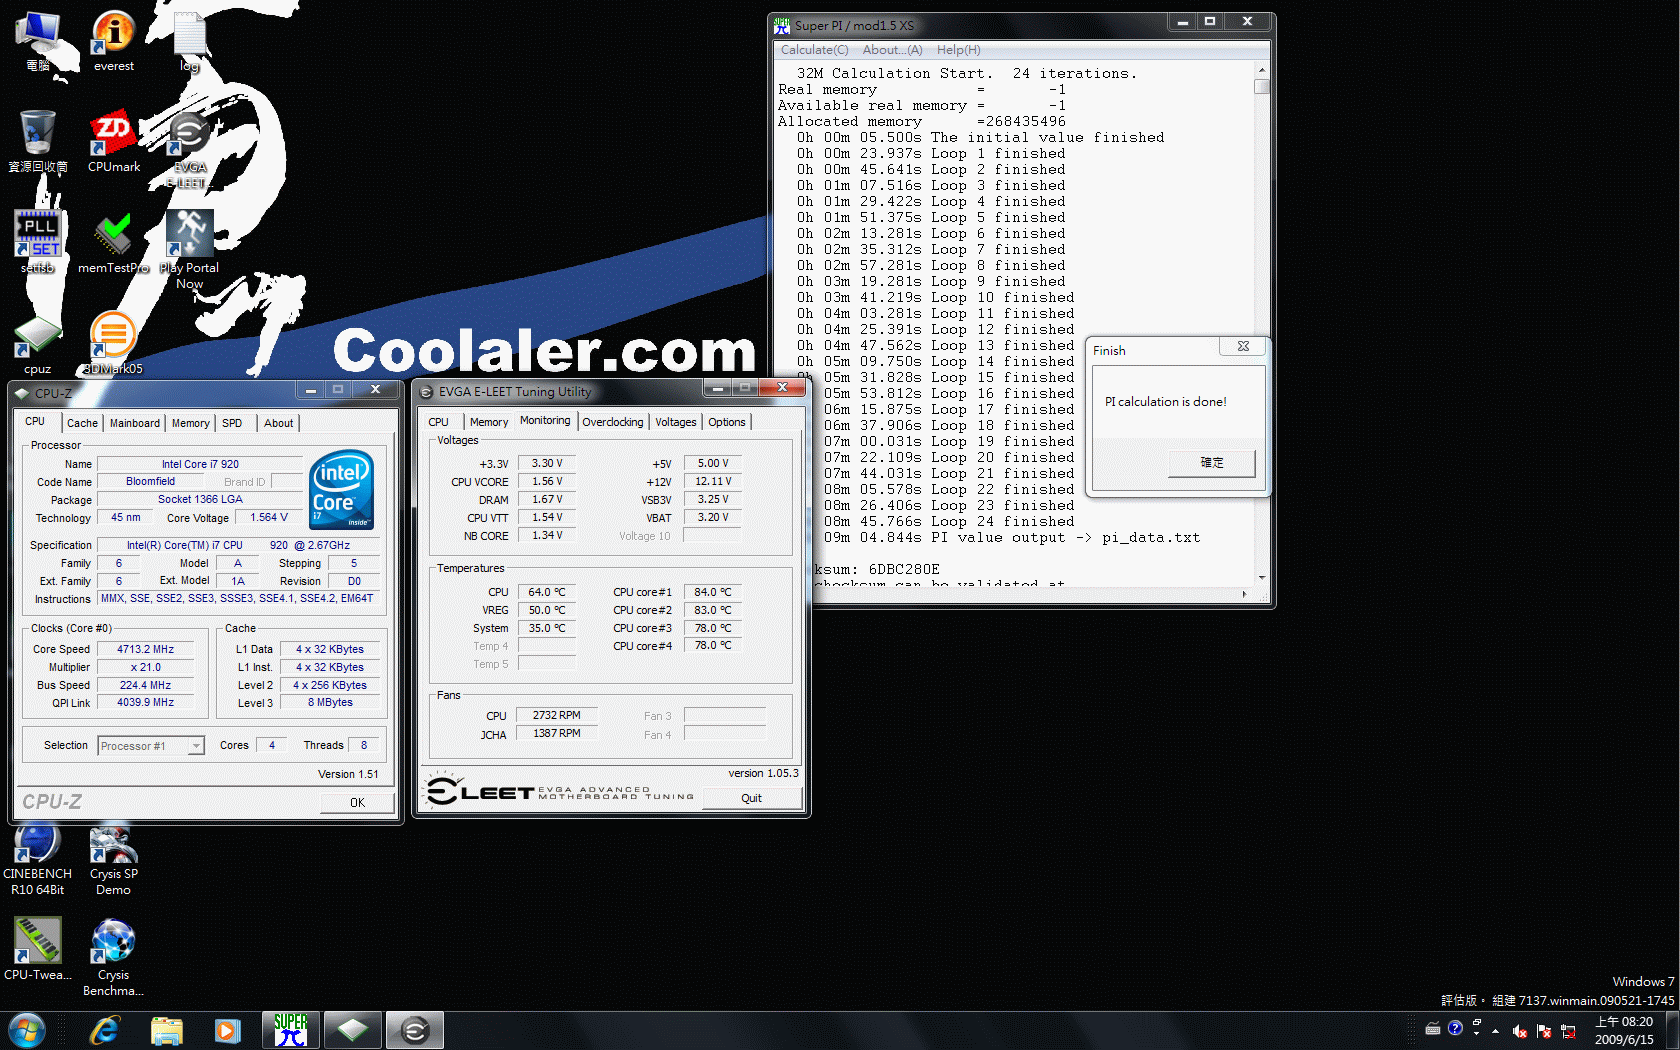Click the Bus Speed 224.4 MHz value
The width and height of the screenshot is (1680, 1050).
pos(145,685)
